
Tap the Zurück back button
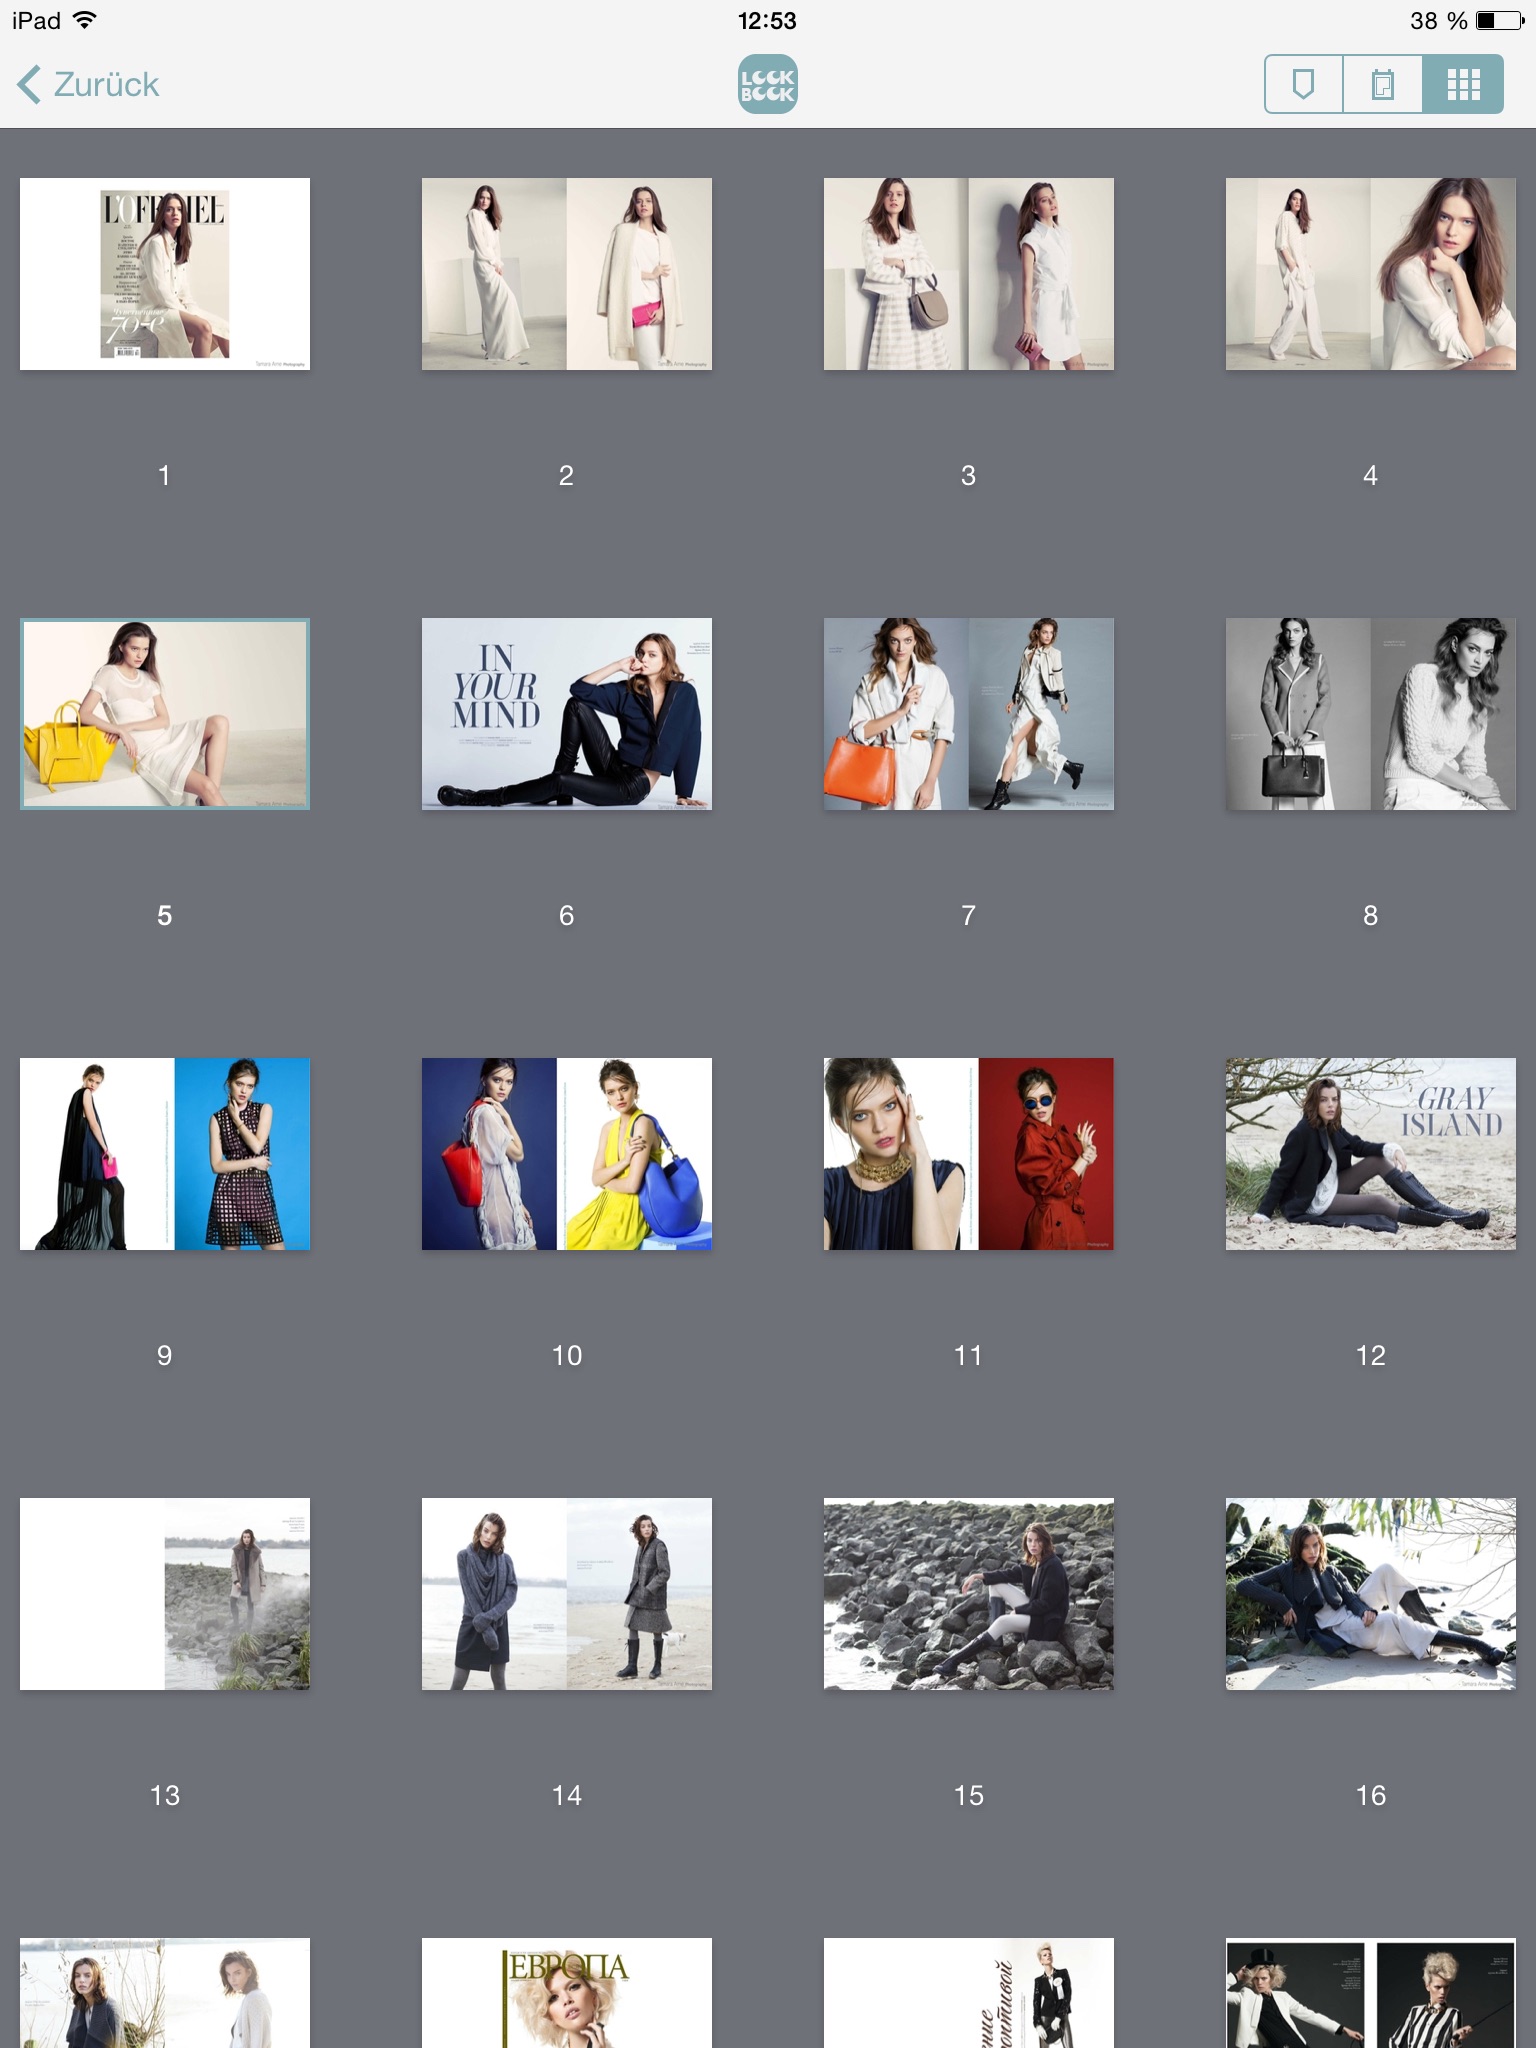88,85
